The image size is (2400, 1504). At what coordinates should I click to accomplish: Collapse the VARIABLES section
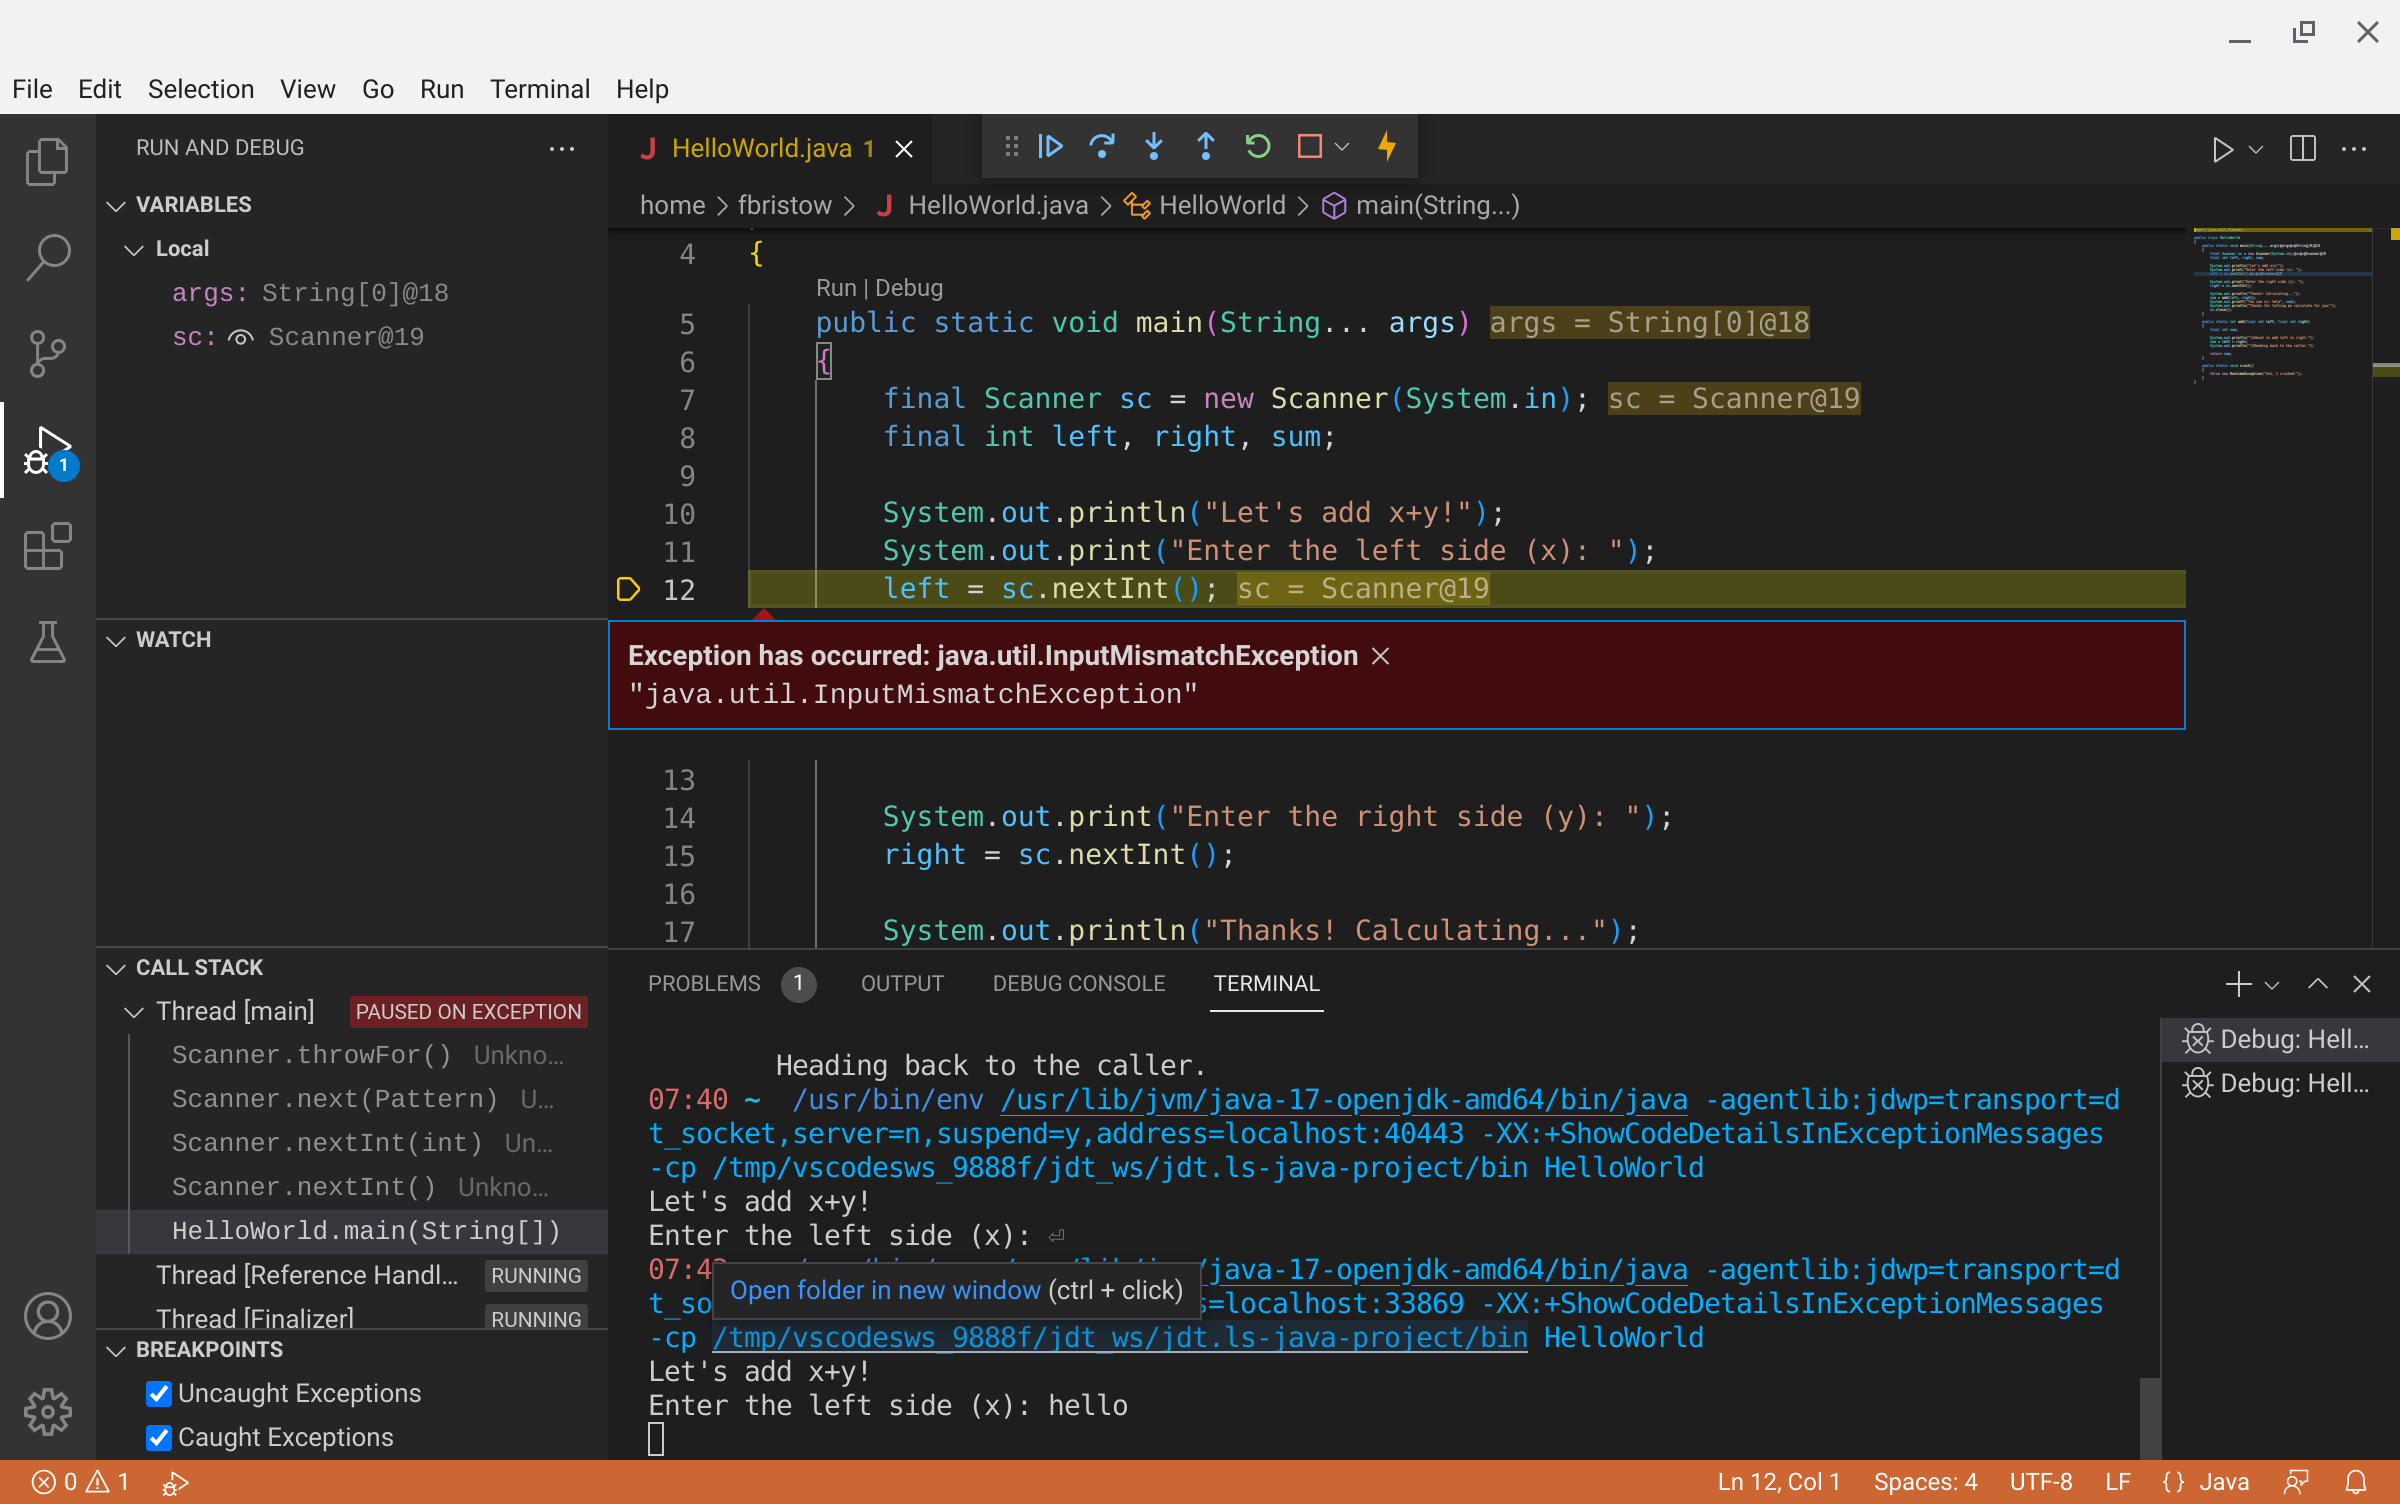116,205
